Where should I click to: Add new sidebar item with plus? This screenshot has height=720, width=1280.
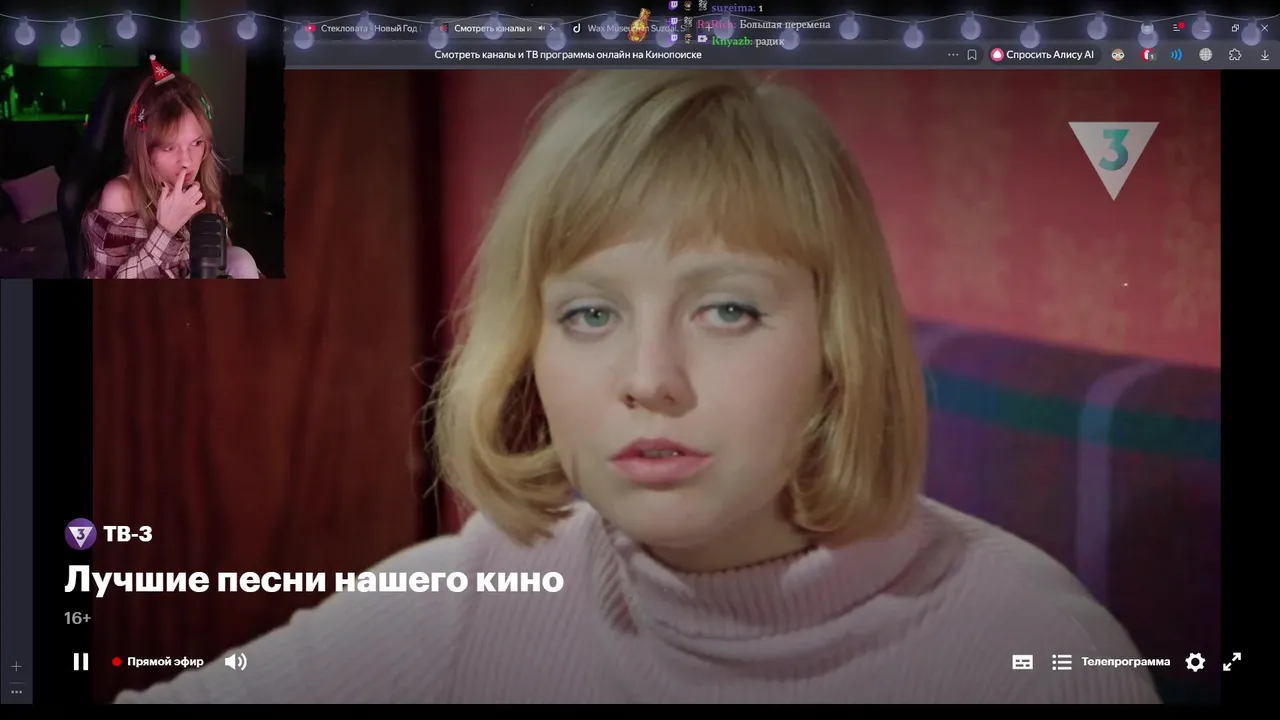pos(16,666)
